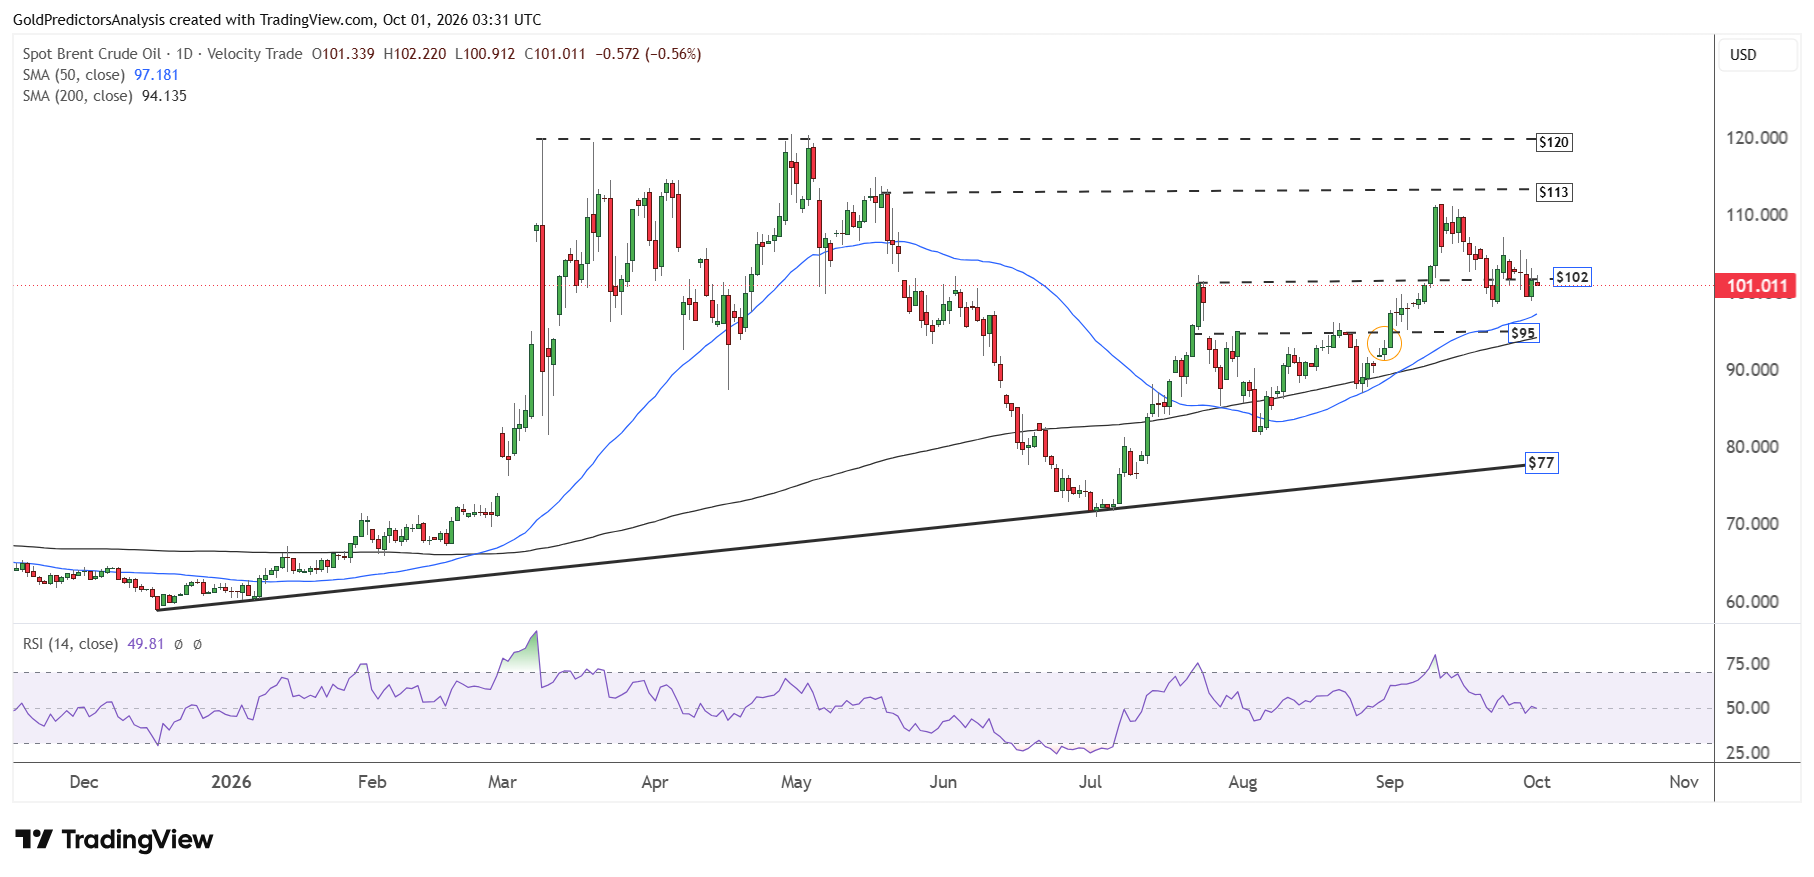Select the high value H102.220
This screenshot has width=1814, height=877.
pyautogui.click(x=415, y=54)
